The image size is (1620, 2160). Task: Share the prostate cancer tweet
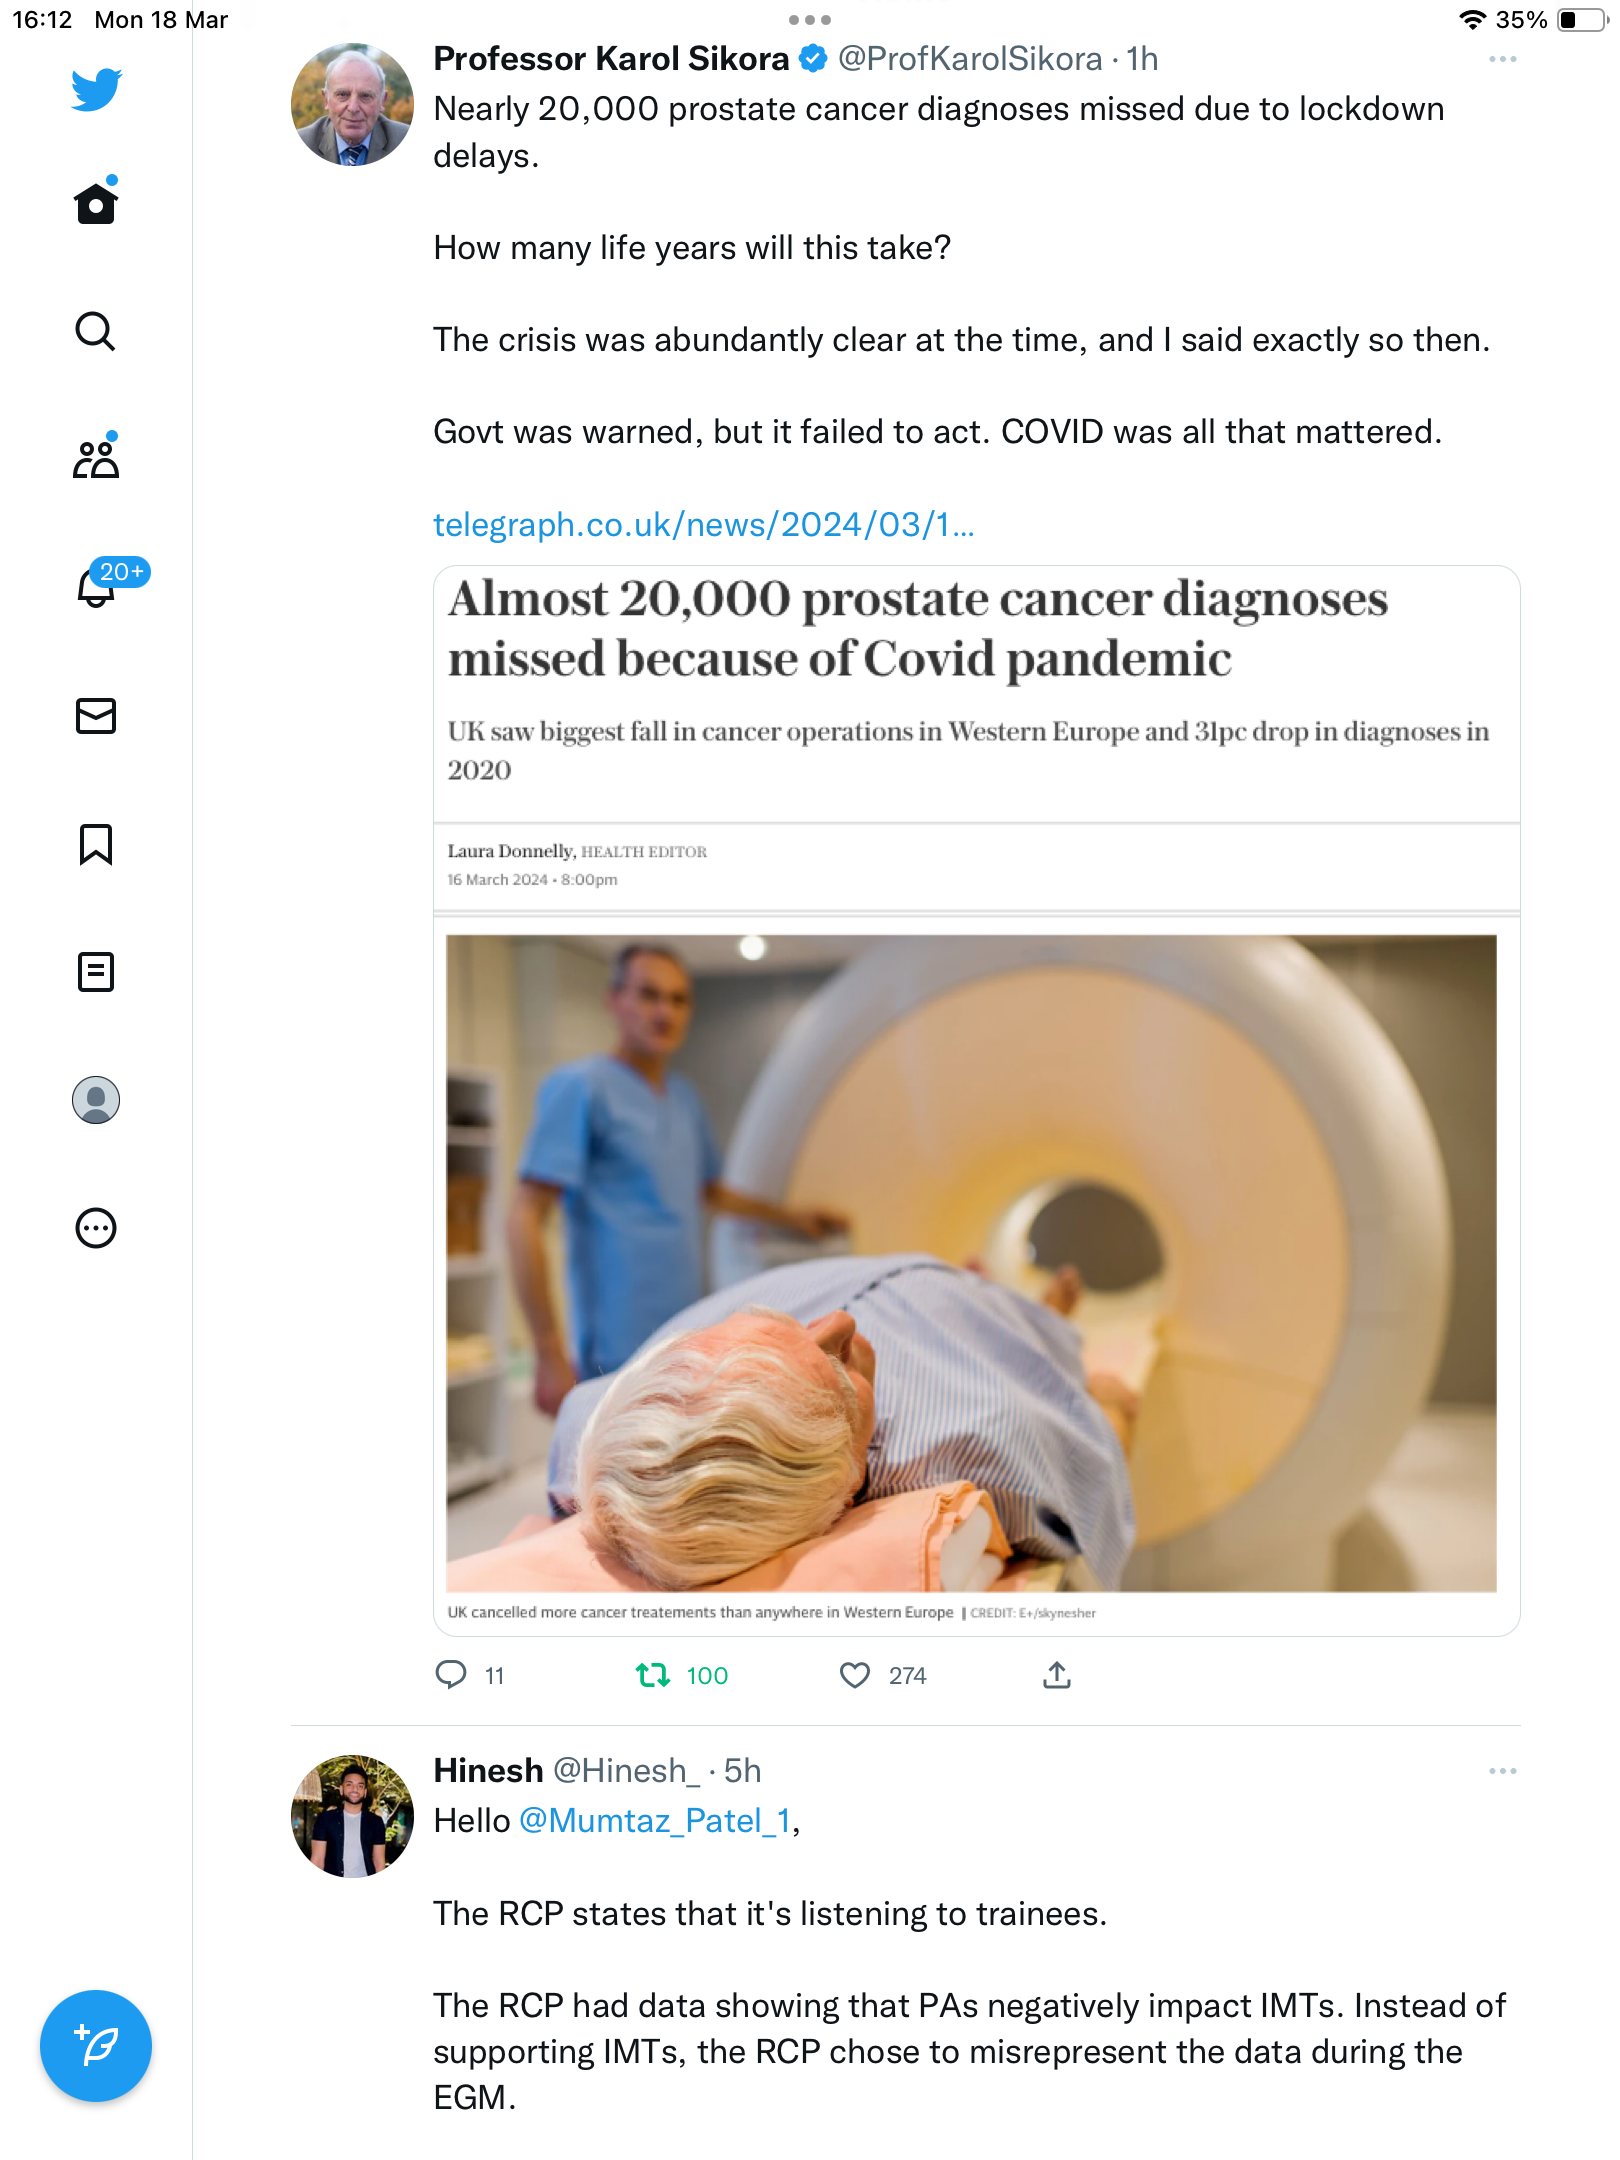tap(1057, 1674)
